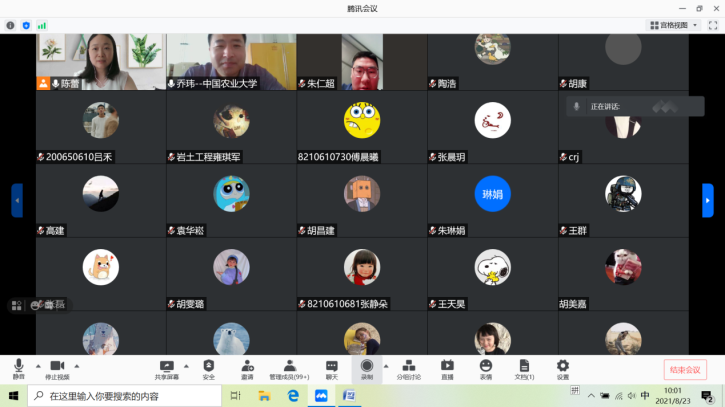Expand the audio options arrow beside mute

click(x=38, y=365)
